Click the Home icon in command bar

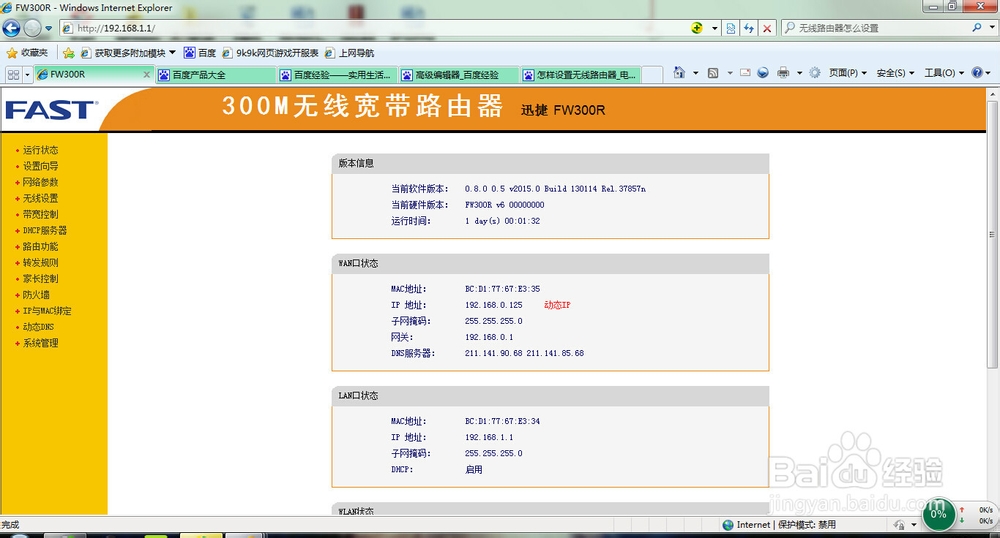(x=679, y=73)
